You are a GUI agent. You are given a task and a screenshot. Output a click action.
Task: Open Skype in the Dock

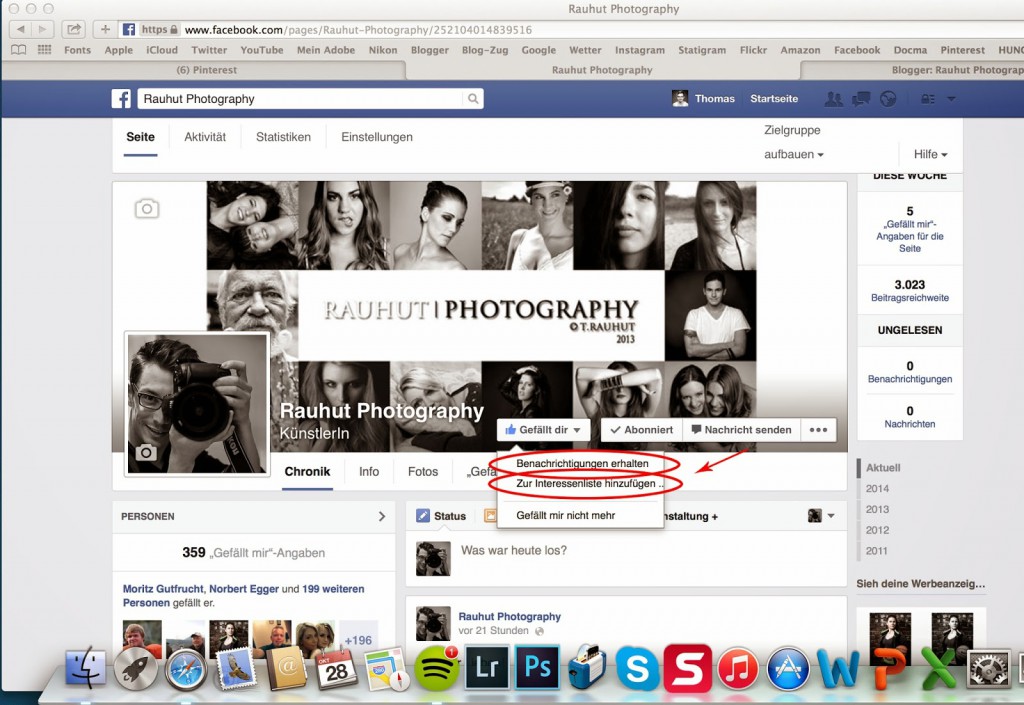coord(637,668)
